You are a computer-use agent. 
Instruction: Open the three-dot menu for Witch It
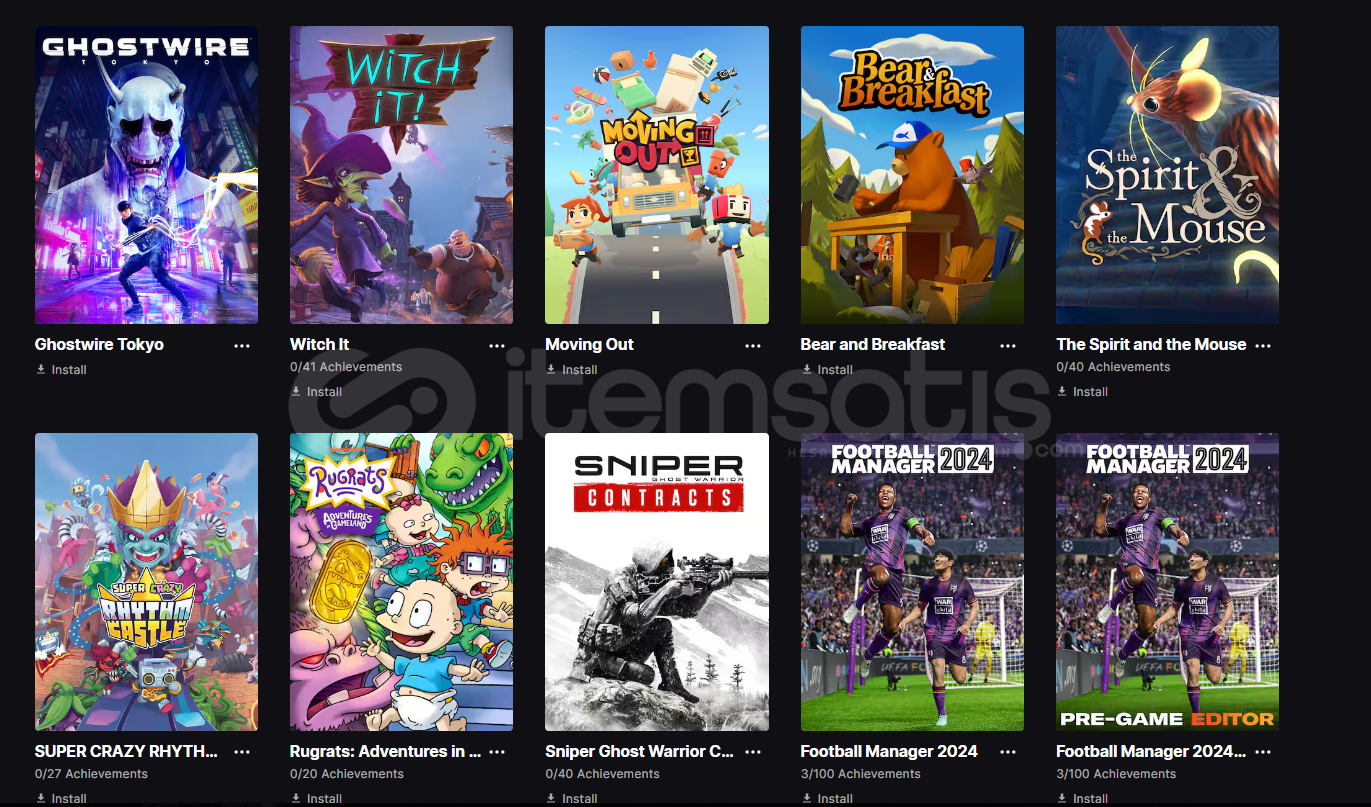(497, 346)
